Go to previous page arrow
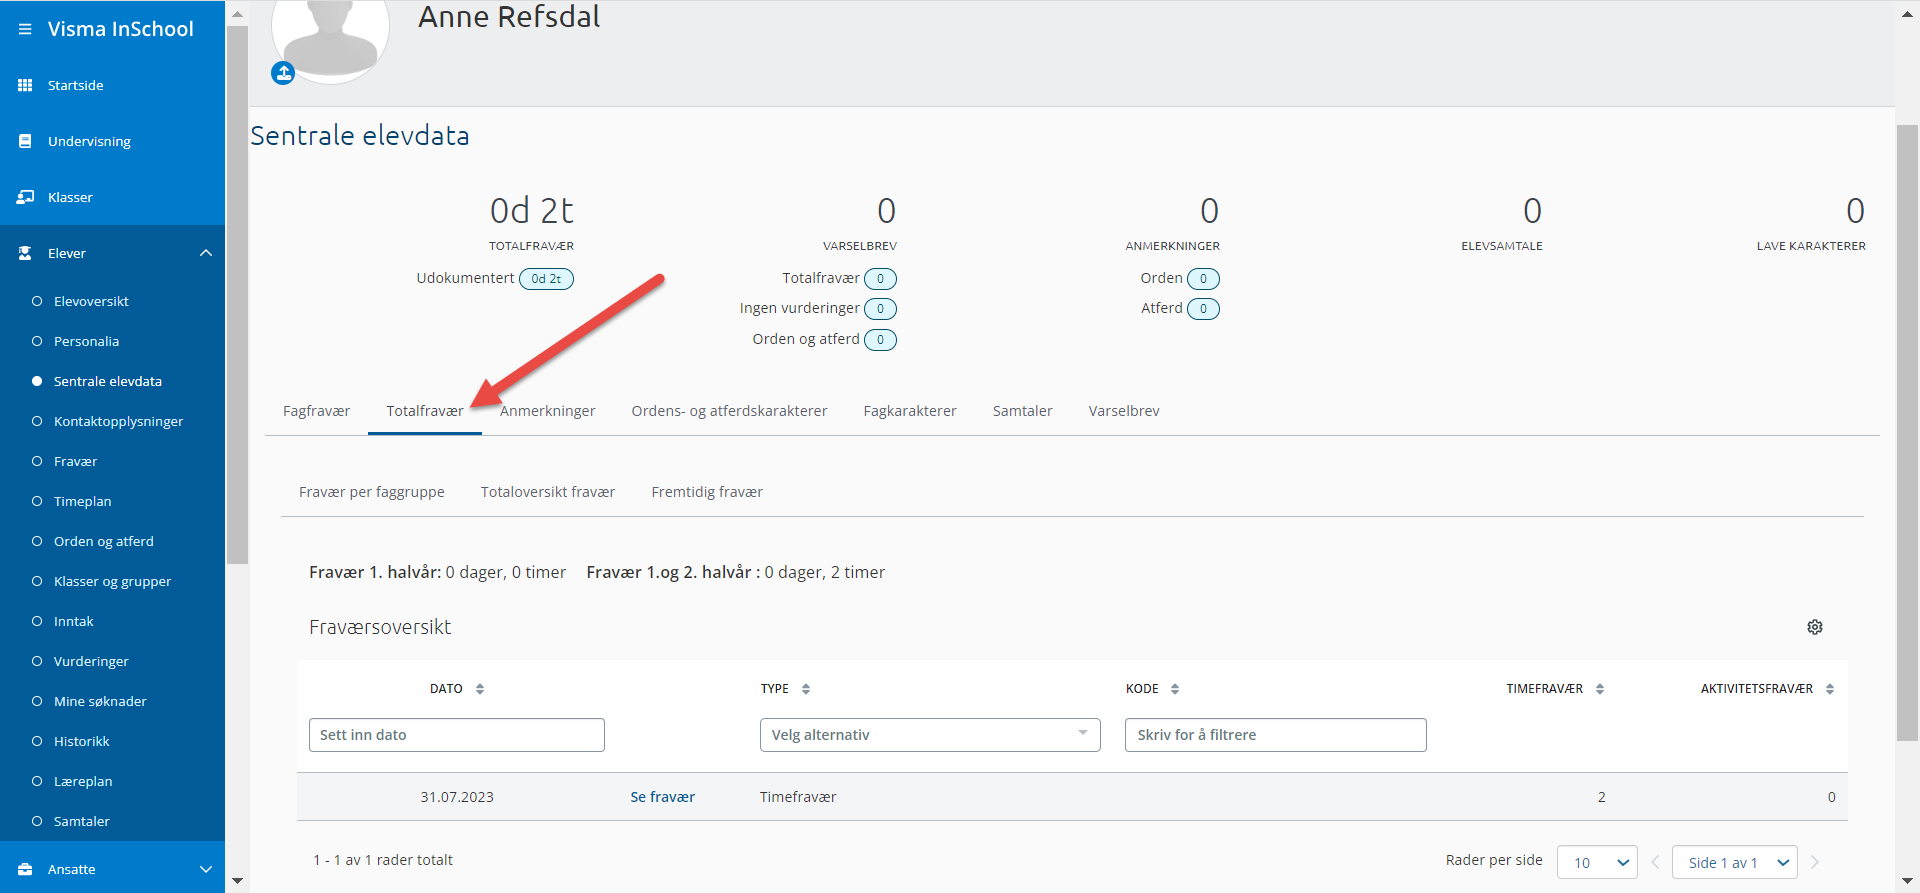The height and width of the screenshot is (893, 1920). (1655, 862)
